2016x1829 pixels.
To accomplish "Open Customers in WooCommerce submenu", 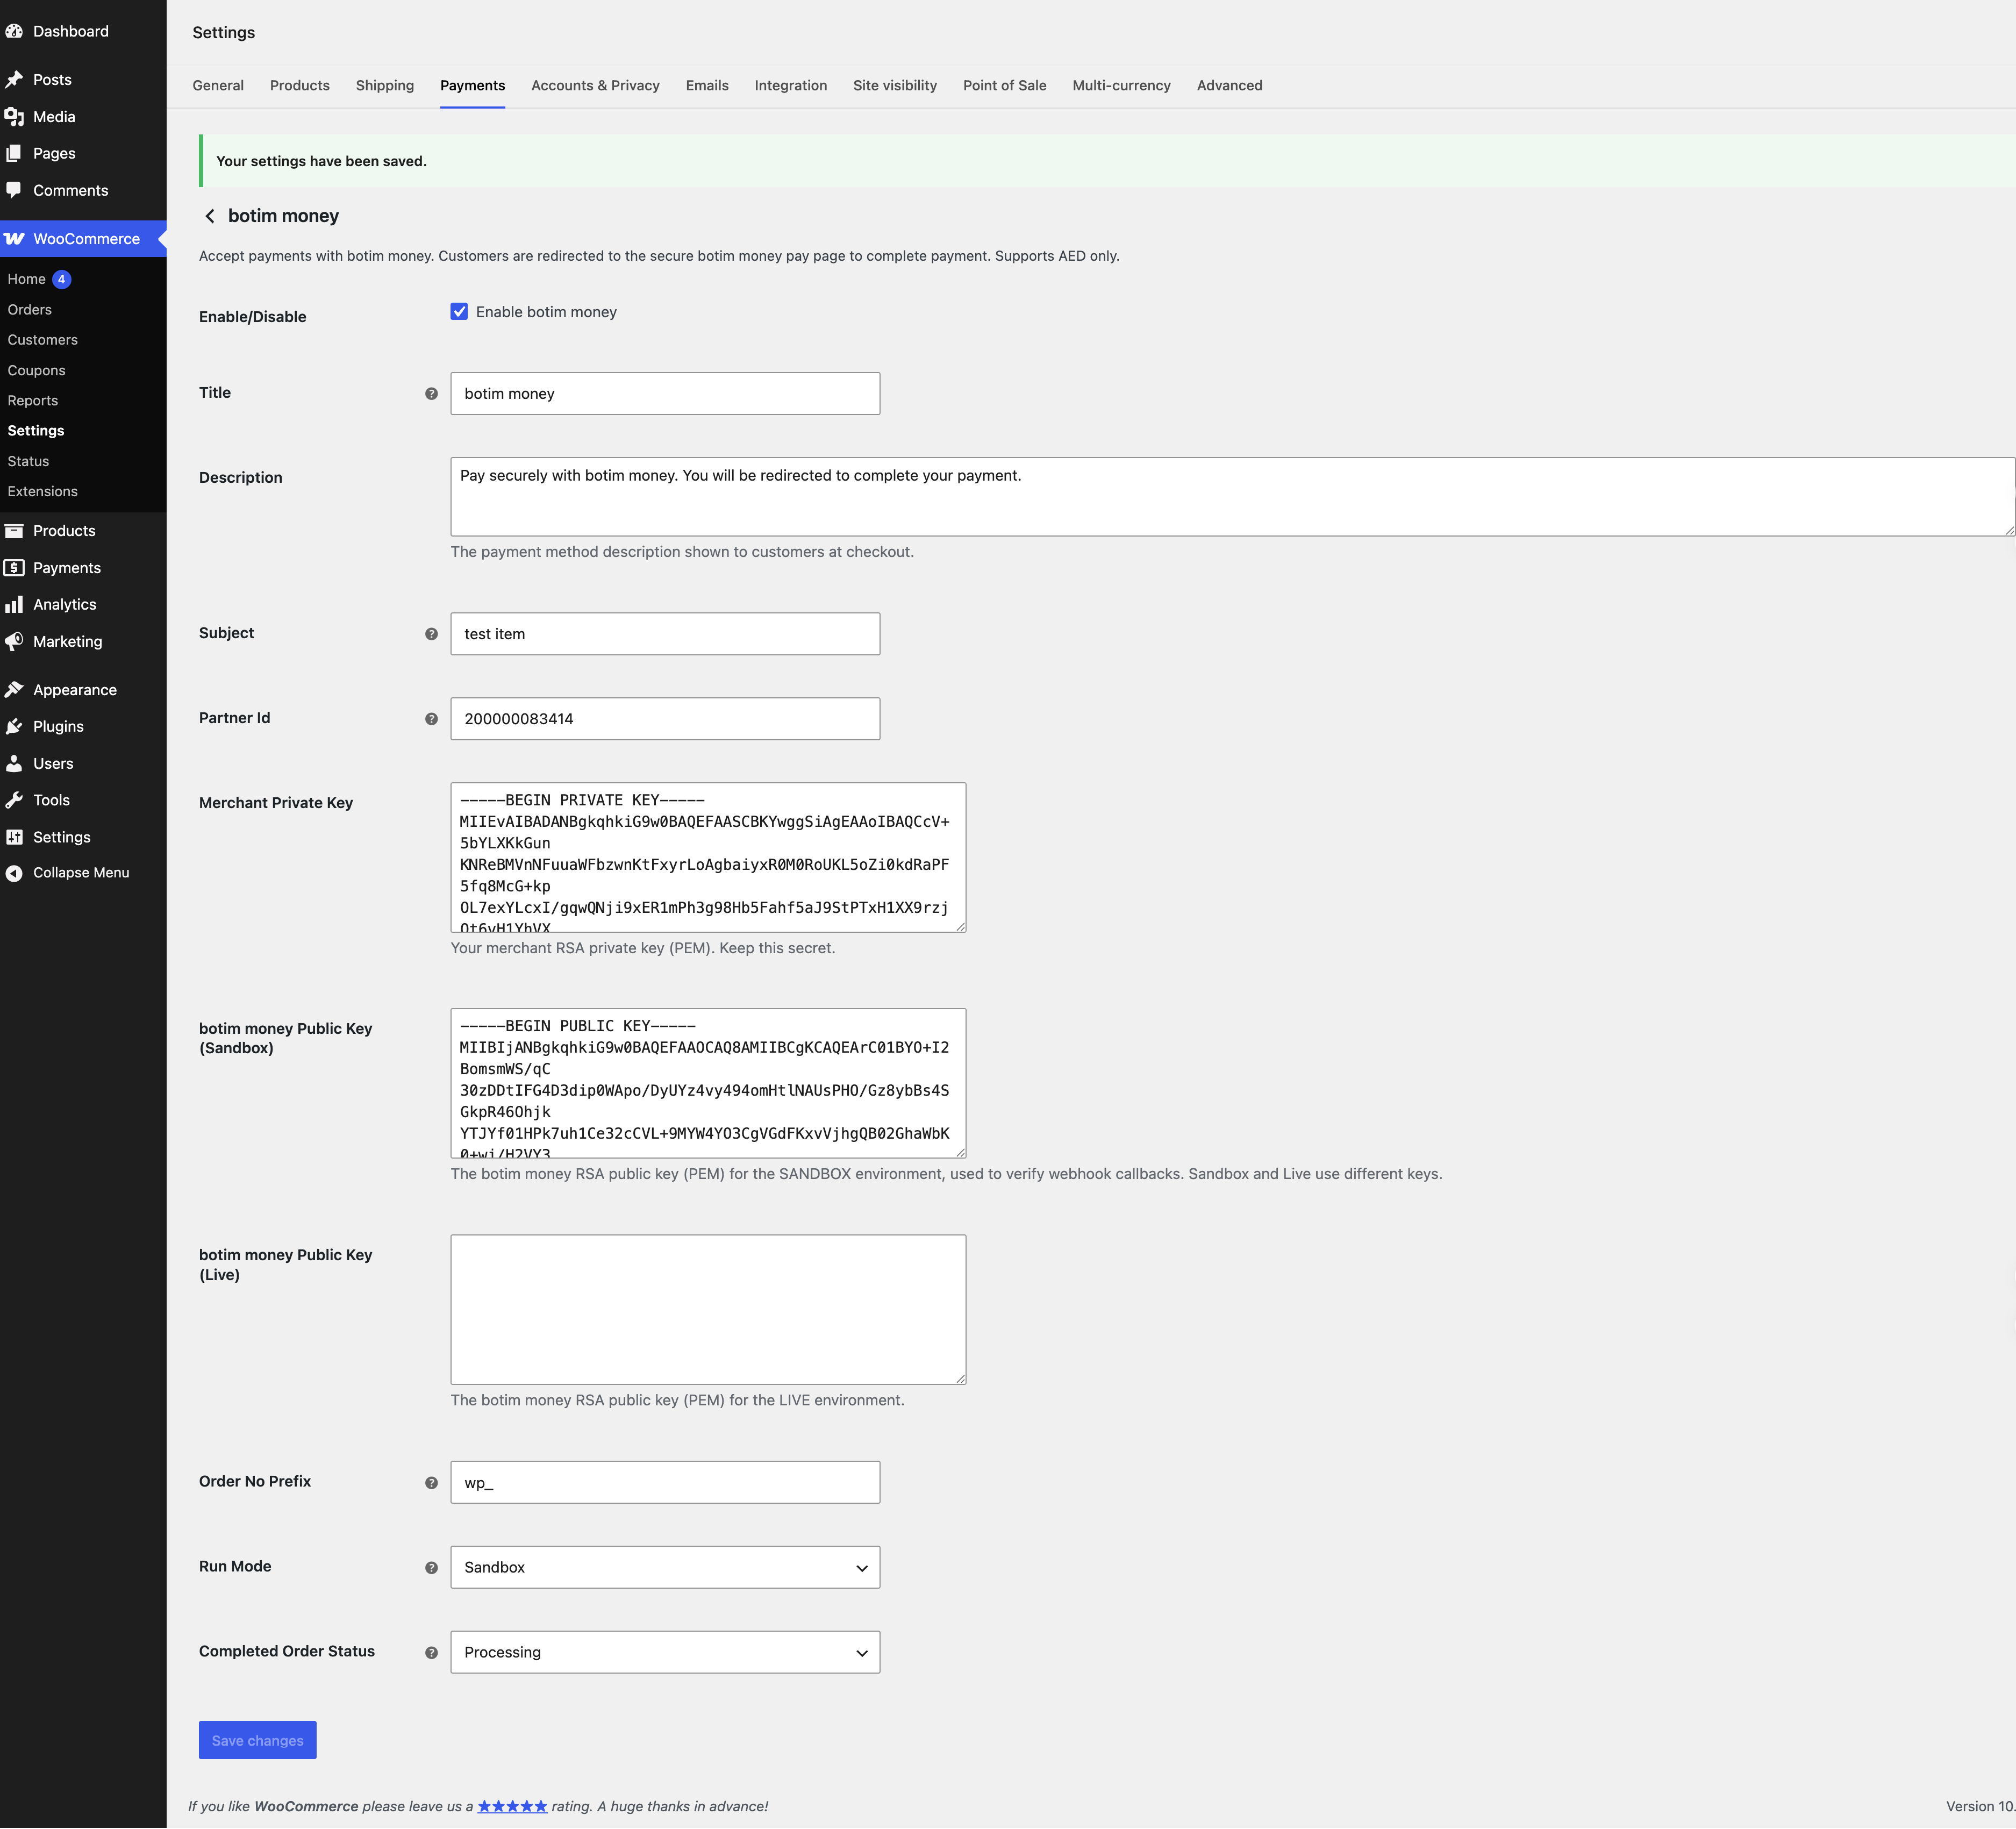I will 43,340.
